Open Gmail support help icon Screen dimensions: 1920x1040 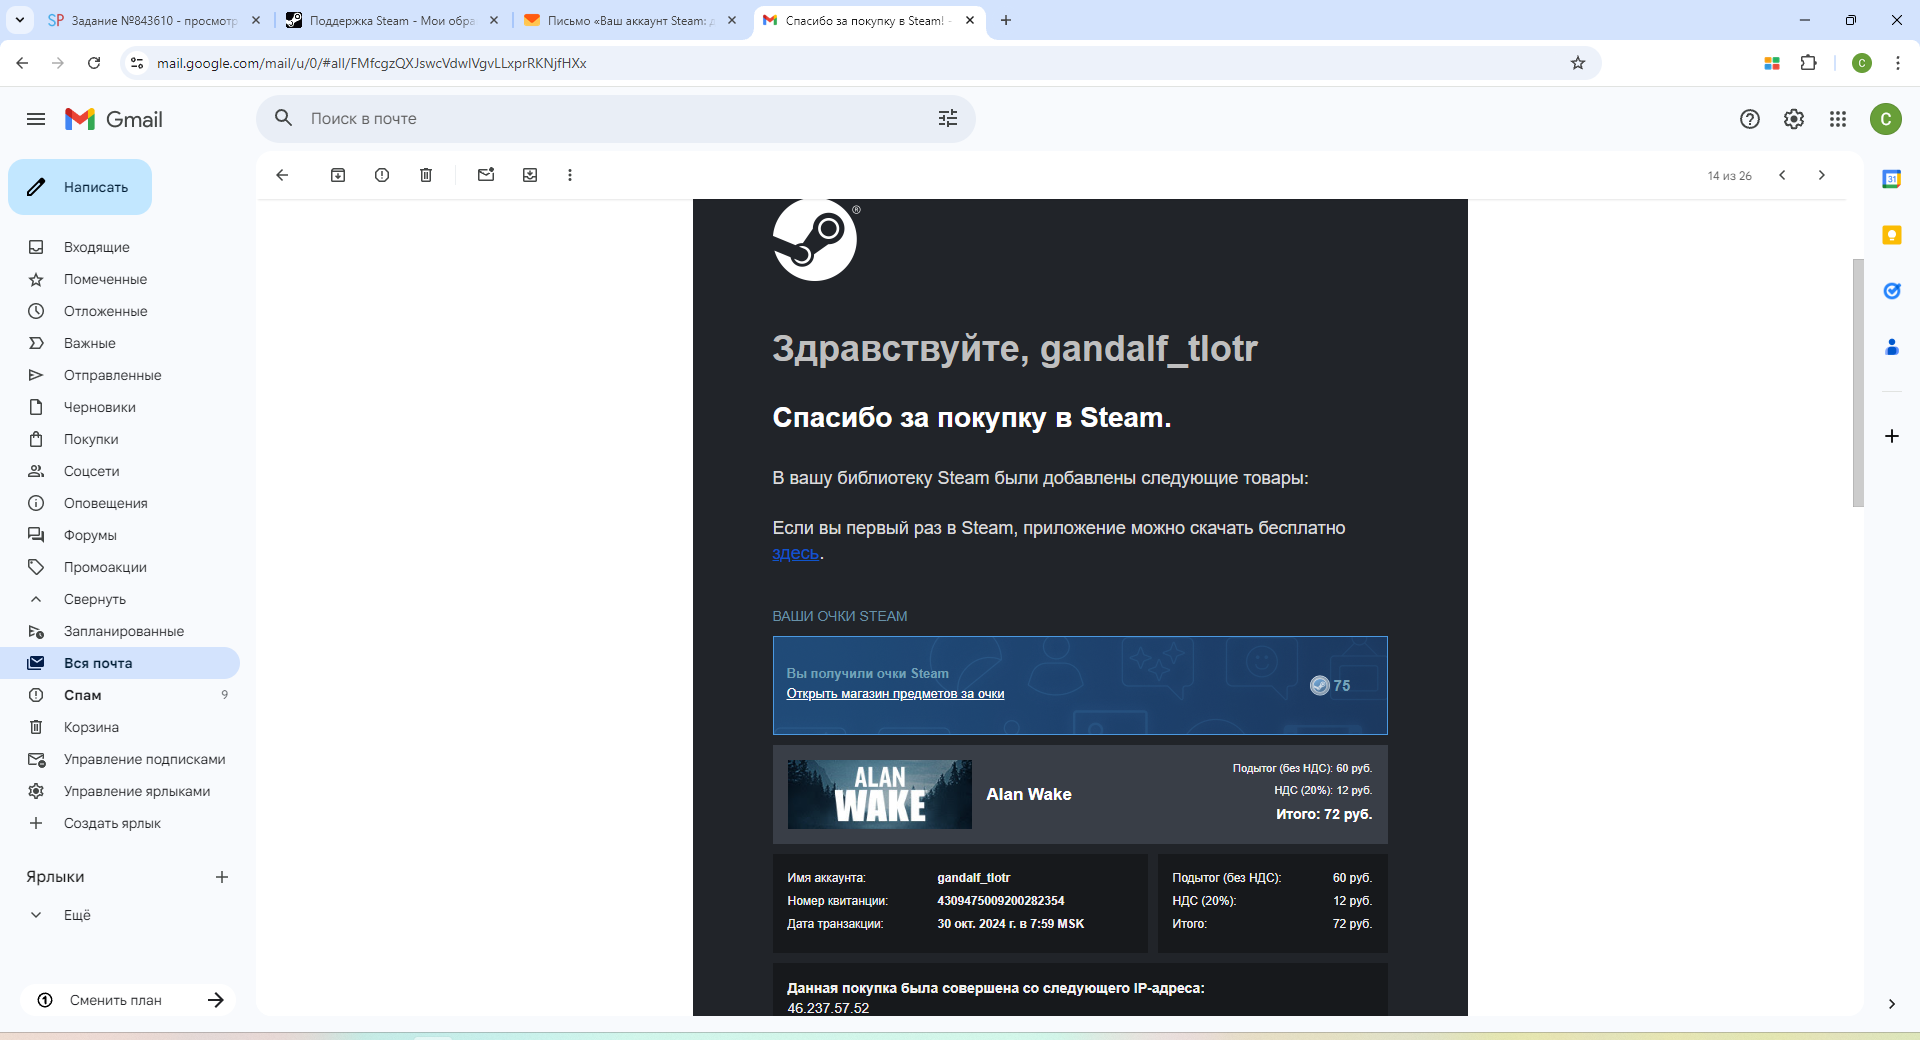(x=1750, y=119)
